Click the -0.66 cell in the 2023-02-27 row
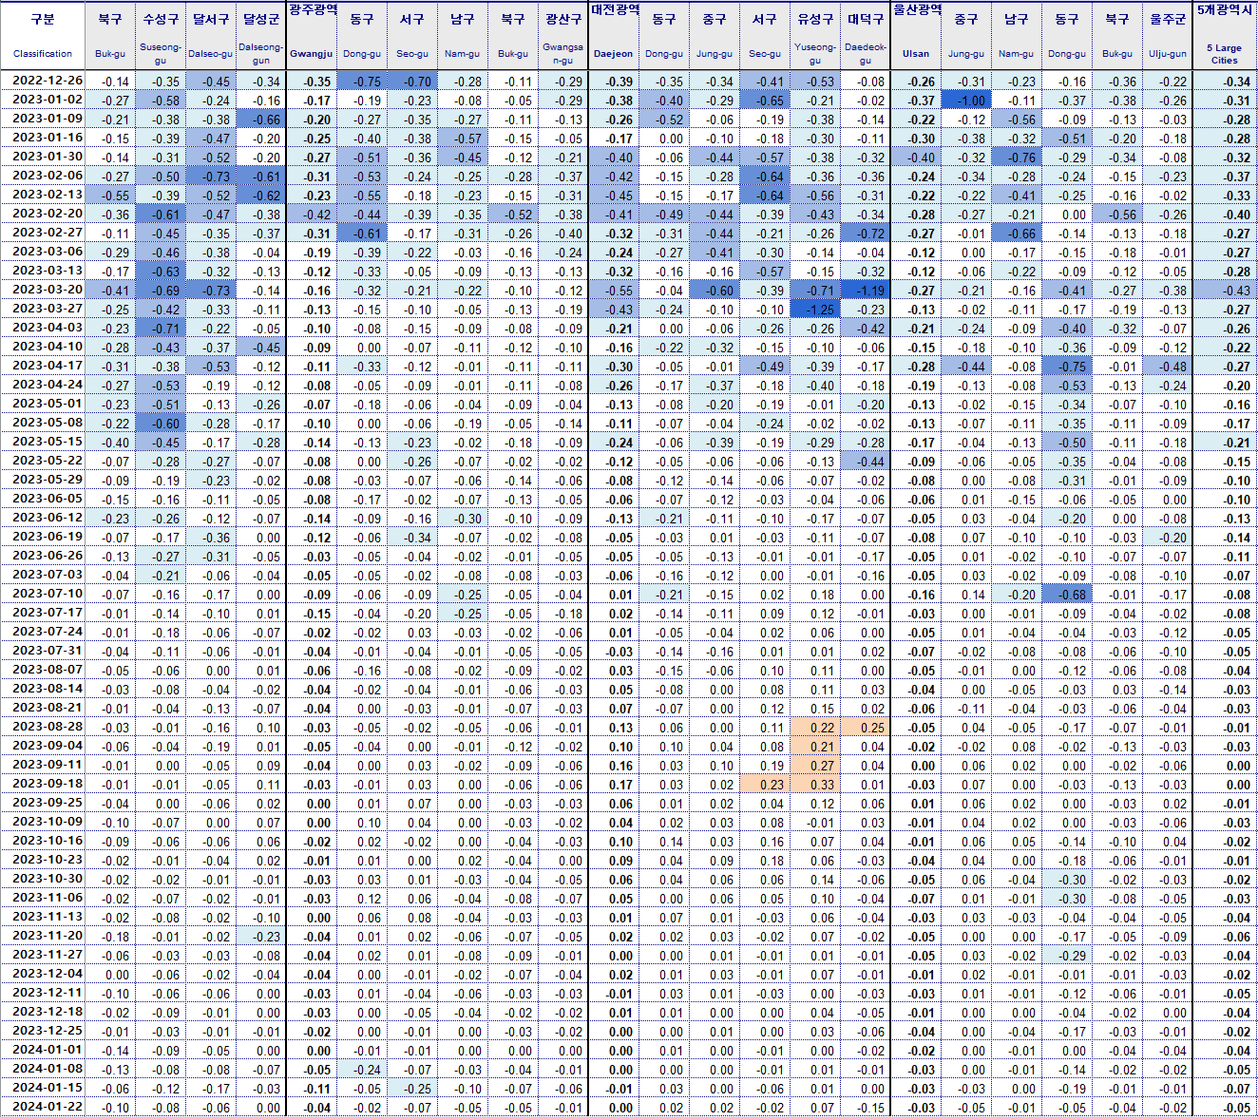The height and width of the screenshot is (1117, 1258). pos(1015,233)
